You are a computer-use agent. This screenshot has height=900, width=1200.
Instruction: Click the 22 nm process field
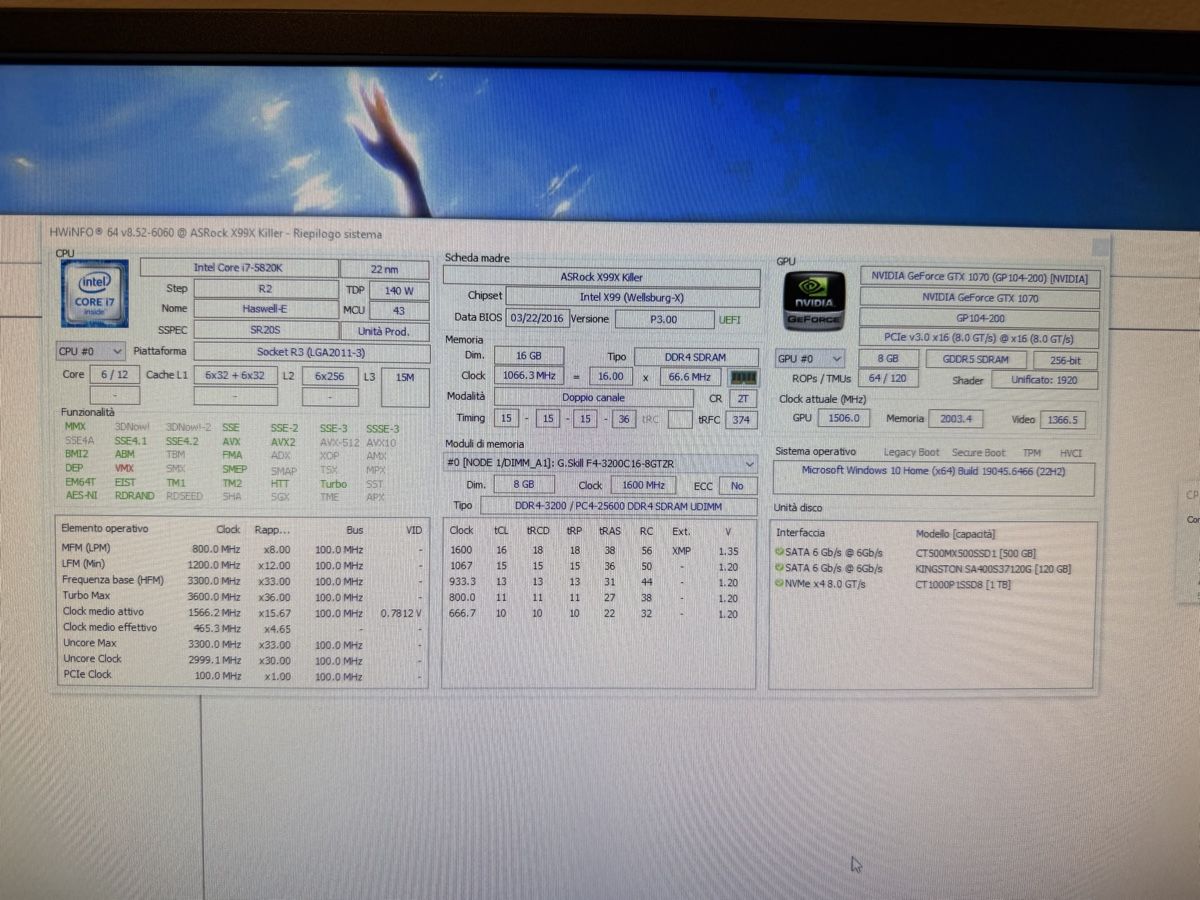pyautogui.click(x=385, y=268)
